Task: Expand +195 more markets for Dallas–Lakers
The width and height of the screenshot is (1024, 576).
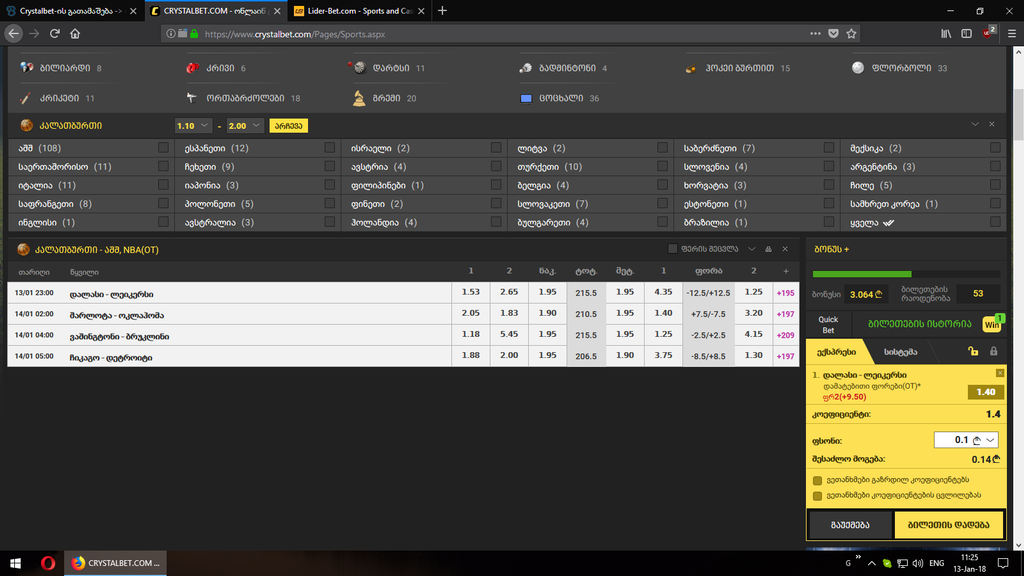Action: pos(786,293)
